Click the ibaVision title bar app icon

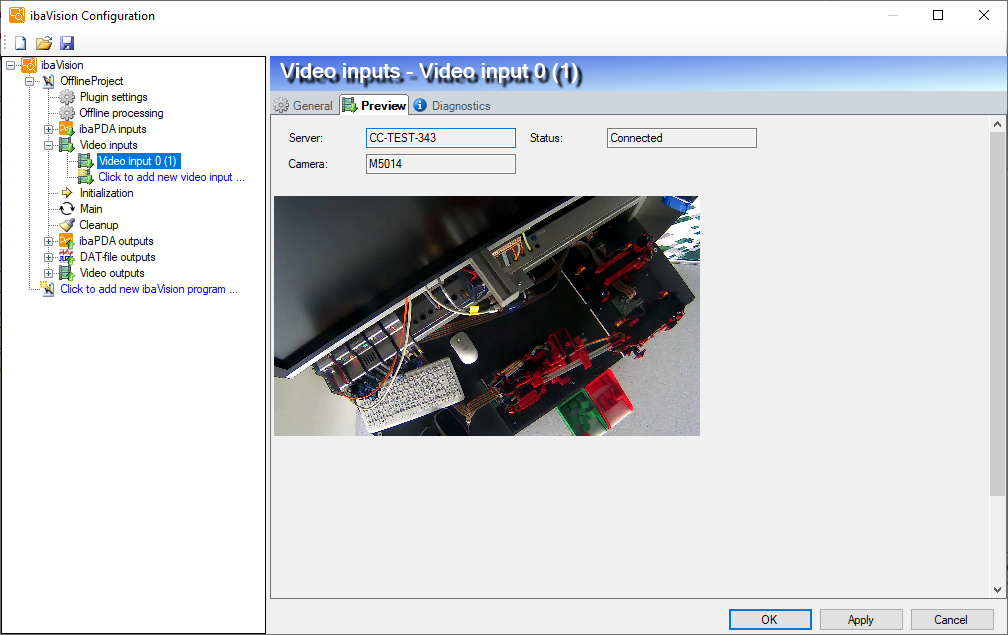coord(17,15)
